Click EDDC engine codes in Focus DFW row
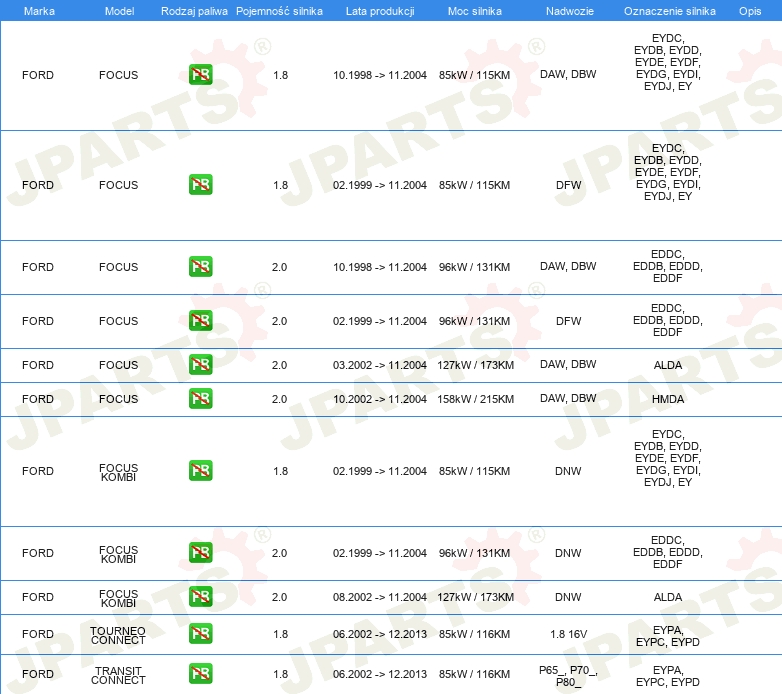The height and width of the screenshot is (694, 782). click(668, 320)
